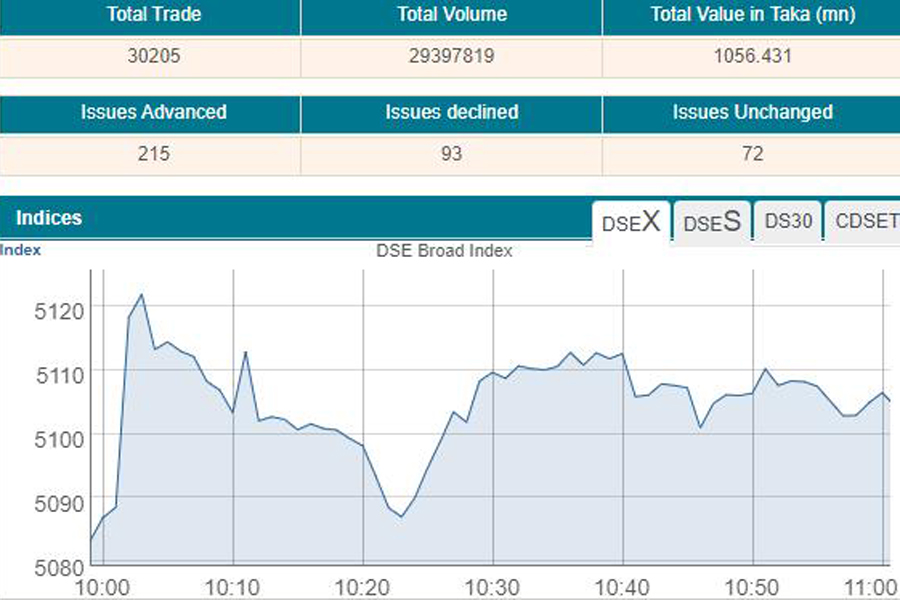Select the total trade value 30205
Screen dimensions: 900x600
point(152,56)
